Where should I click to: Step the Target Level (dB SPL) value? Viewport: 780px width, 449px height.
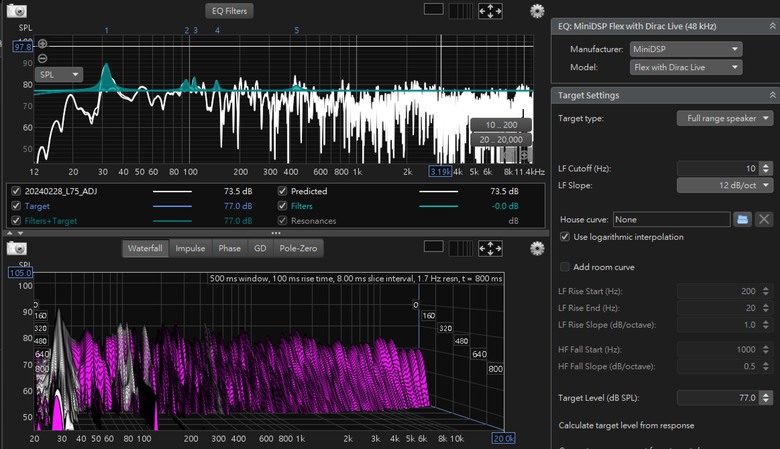(766, 398)
